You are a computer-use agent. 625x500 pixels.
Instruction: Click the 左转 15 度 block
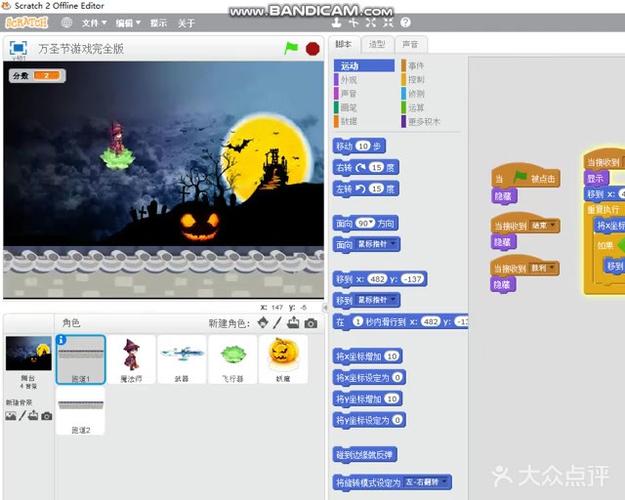(x=366, y=189)
